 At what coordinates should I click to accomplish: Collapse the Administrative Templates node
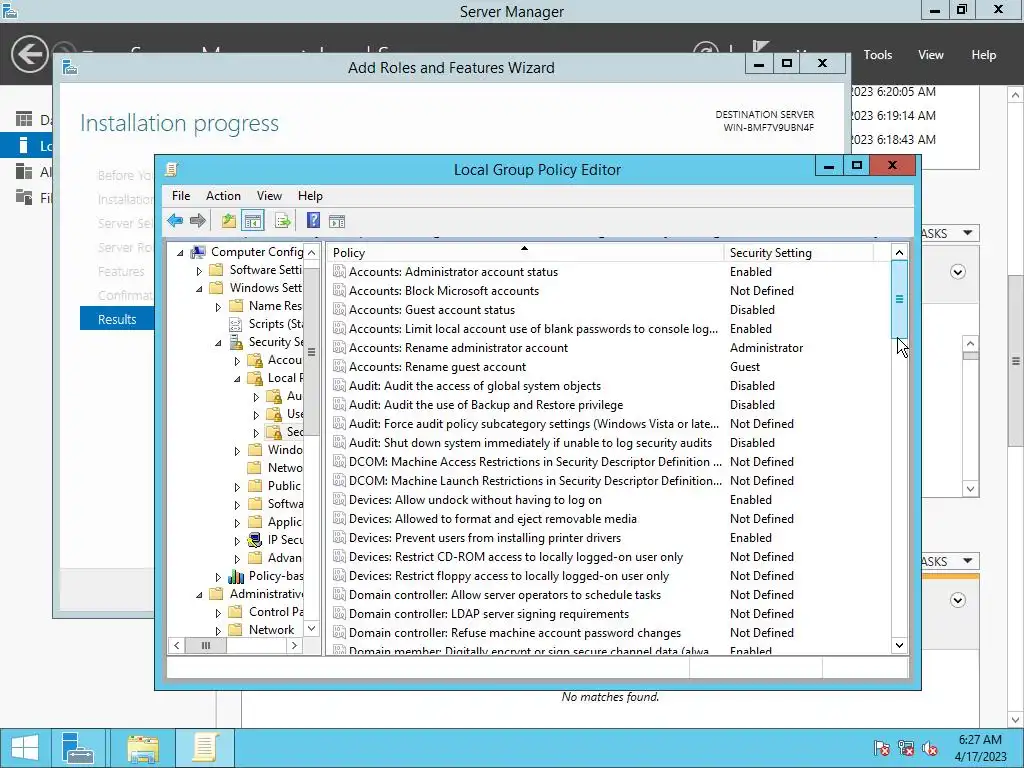(x=199, y=595)
